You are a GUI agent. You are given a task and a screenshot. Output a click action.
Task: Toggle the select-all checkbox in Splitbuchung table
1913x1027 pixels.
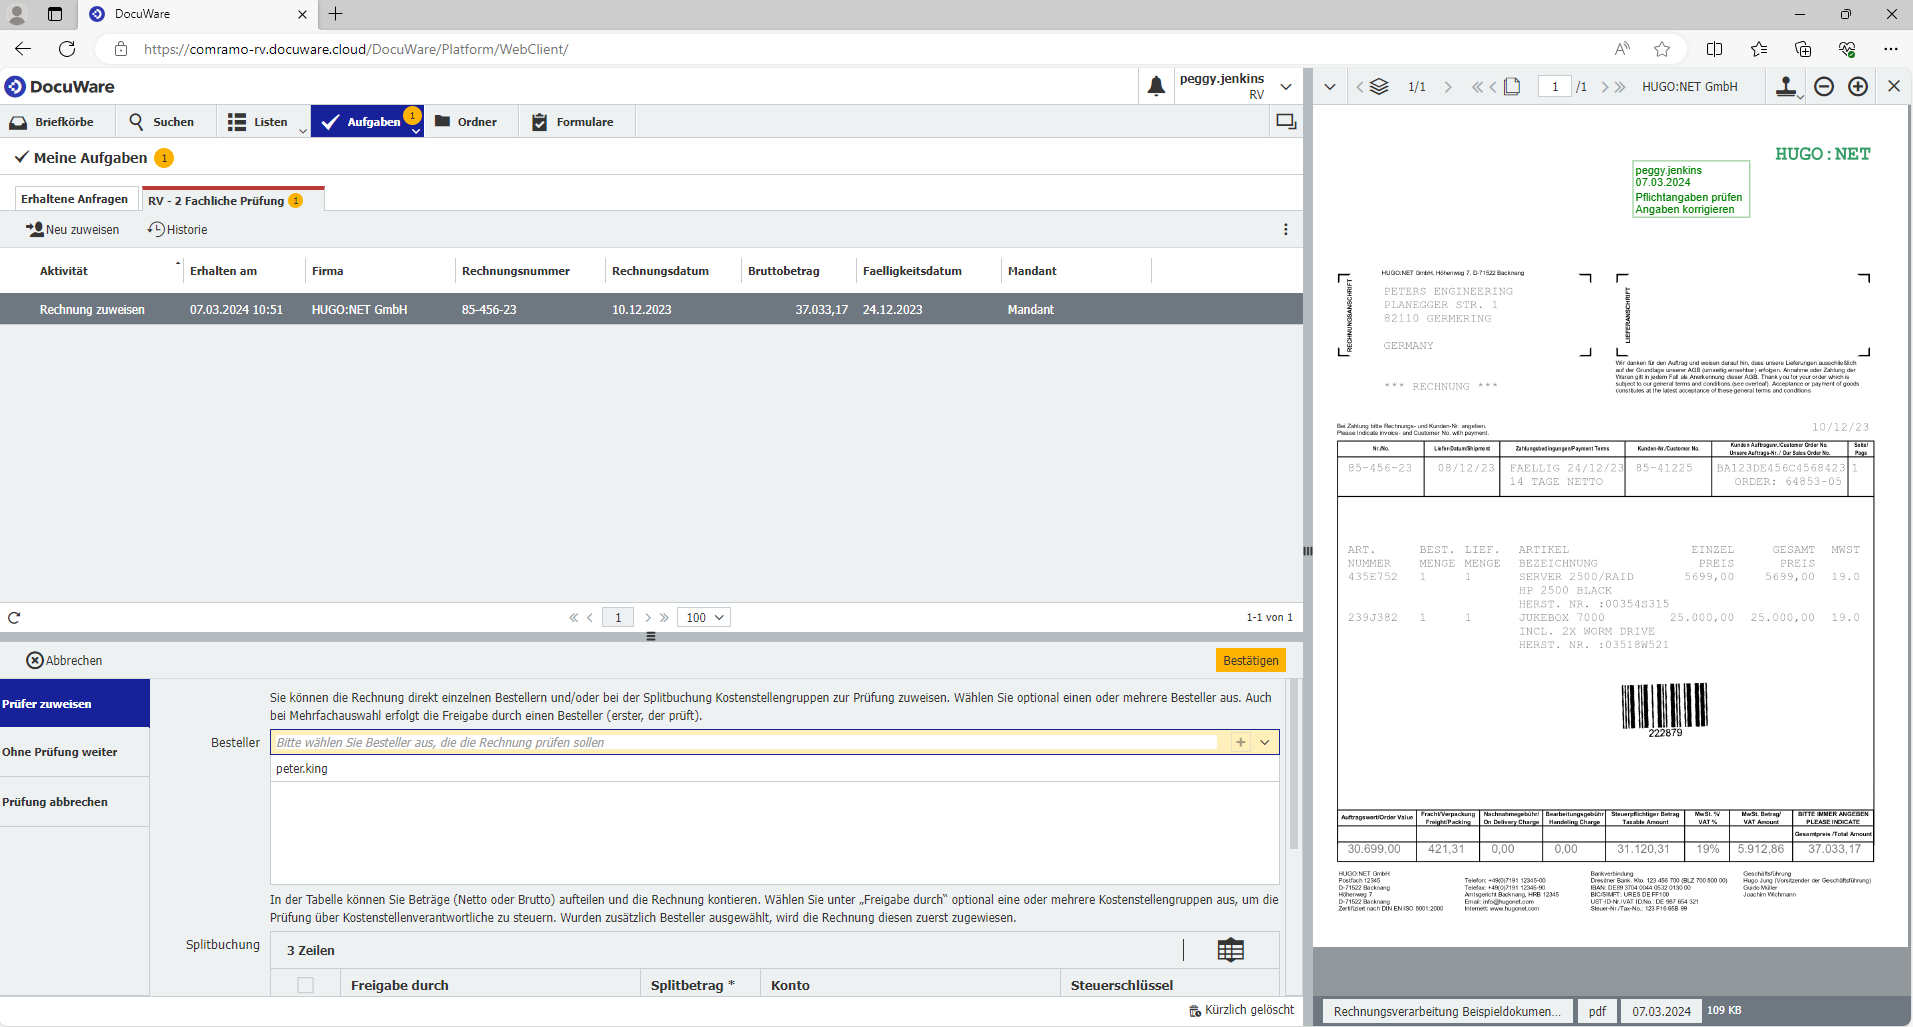306,985
